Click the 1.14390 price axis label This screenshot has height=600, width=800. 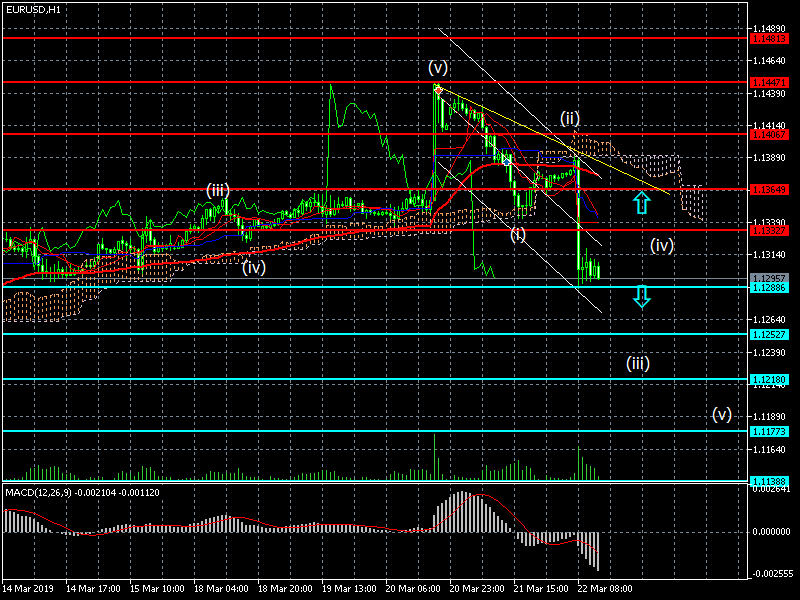tap(769, 94)
